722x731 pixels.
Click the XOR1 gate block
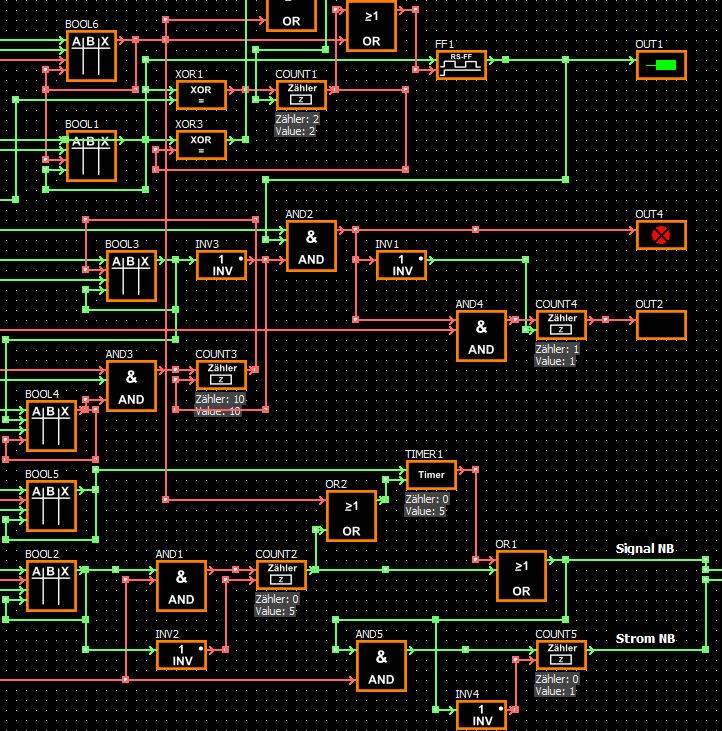tap(201, 95)
